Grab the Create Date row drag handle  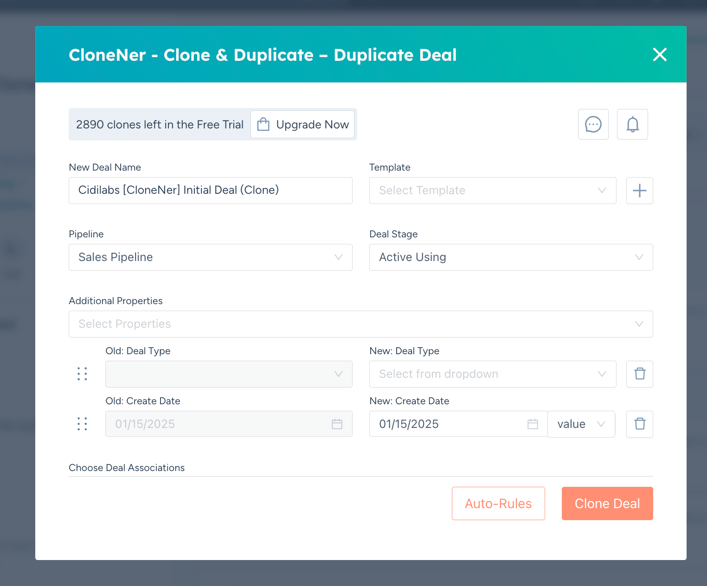point(82,424)
